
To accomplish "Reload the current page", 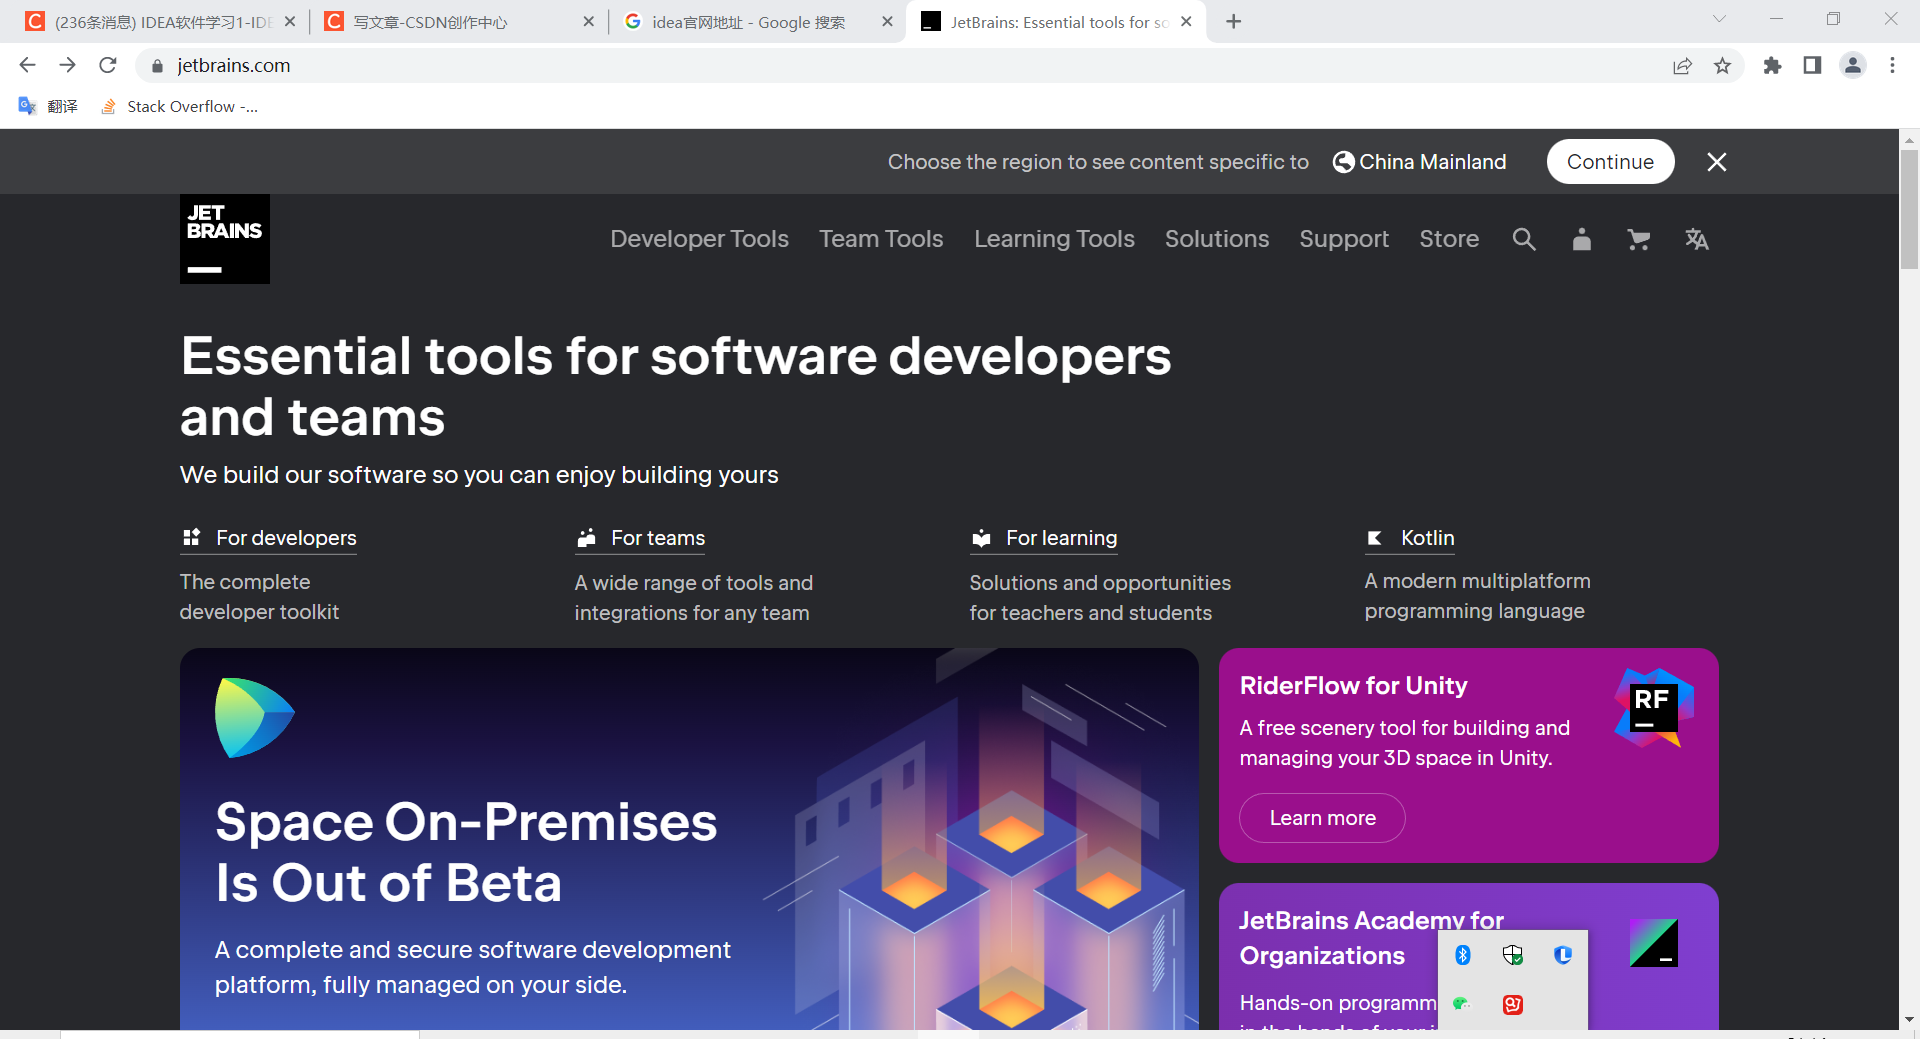I will [108, 65].
